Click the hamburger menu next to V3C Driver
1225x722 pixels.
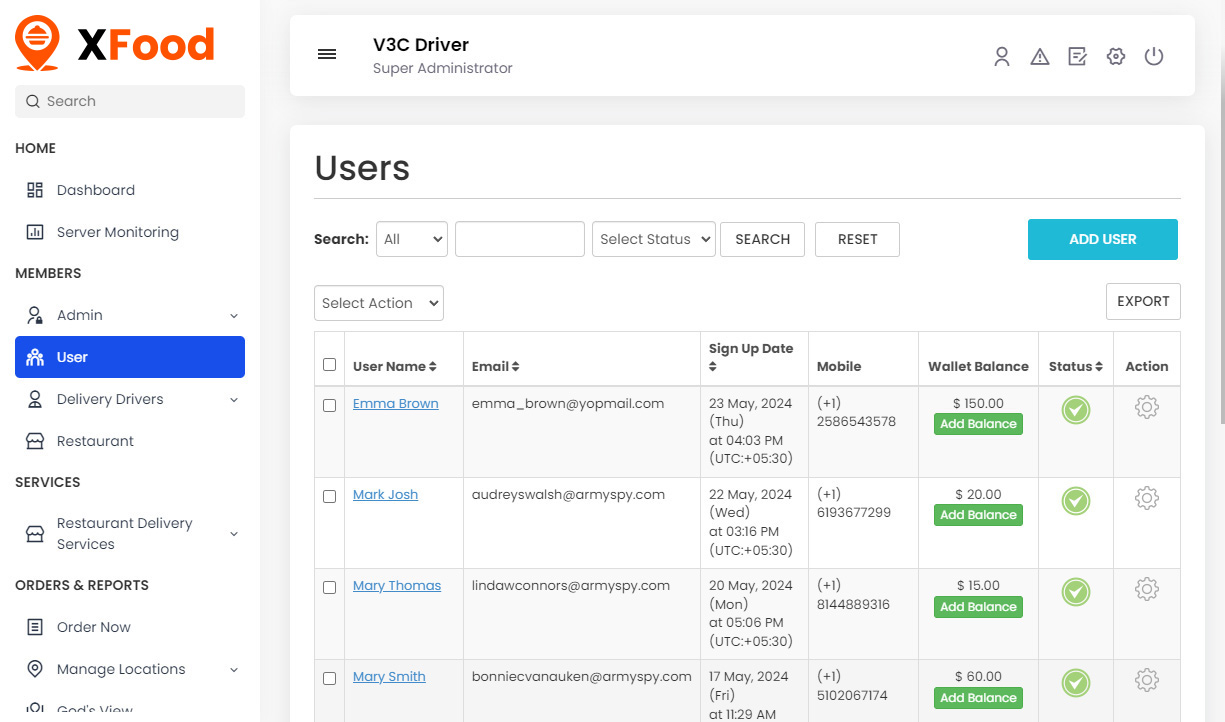327,54
